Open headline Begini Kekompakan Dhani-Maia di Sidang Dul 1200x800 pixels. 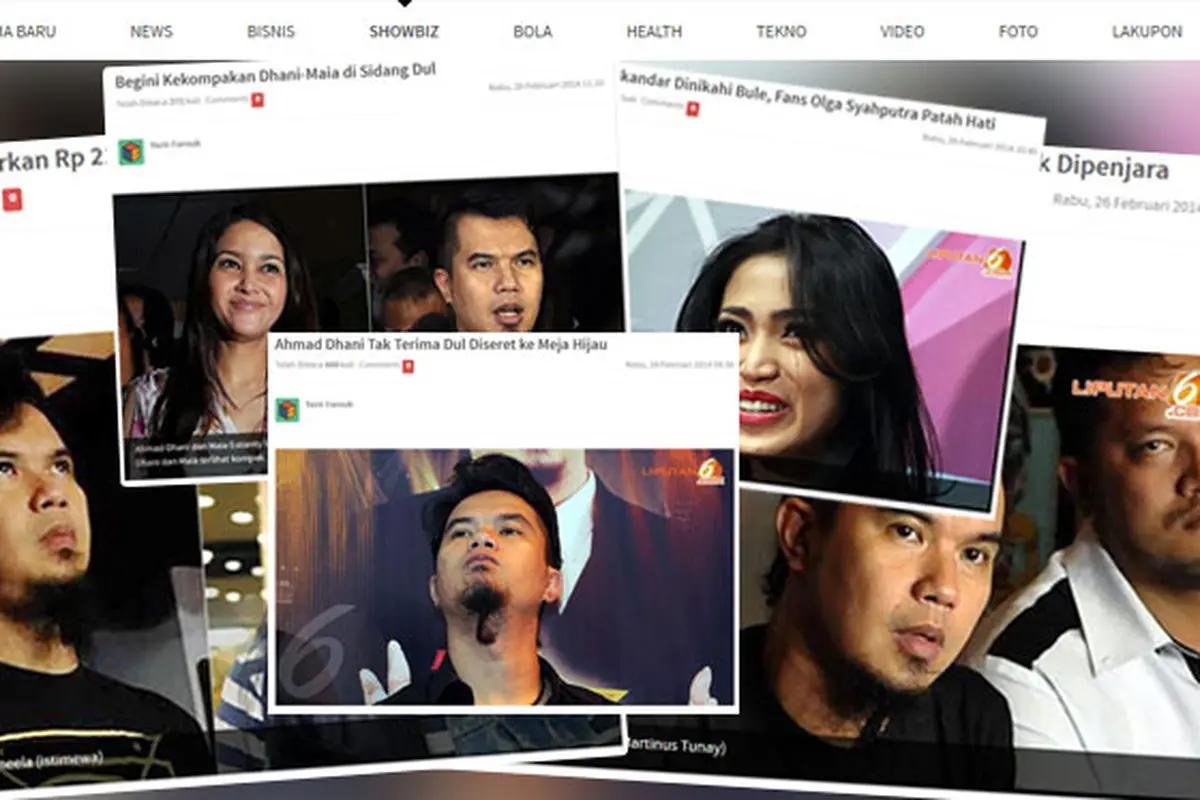tap(275, 78)
